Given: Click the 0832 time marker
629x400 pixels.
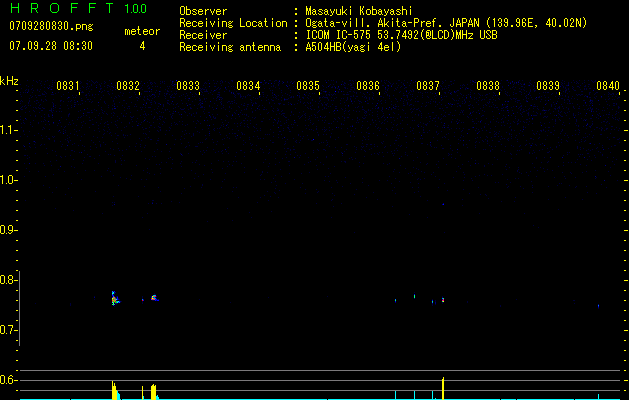Looking at the screenshot, I should point(128,86).
